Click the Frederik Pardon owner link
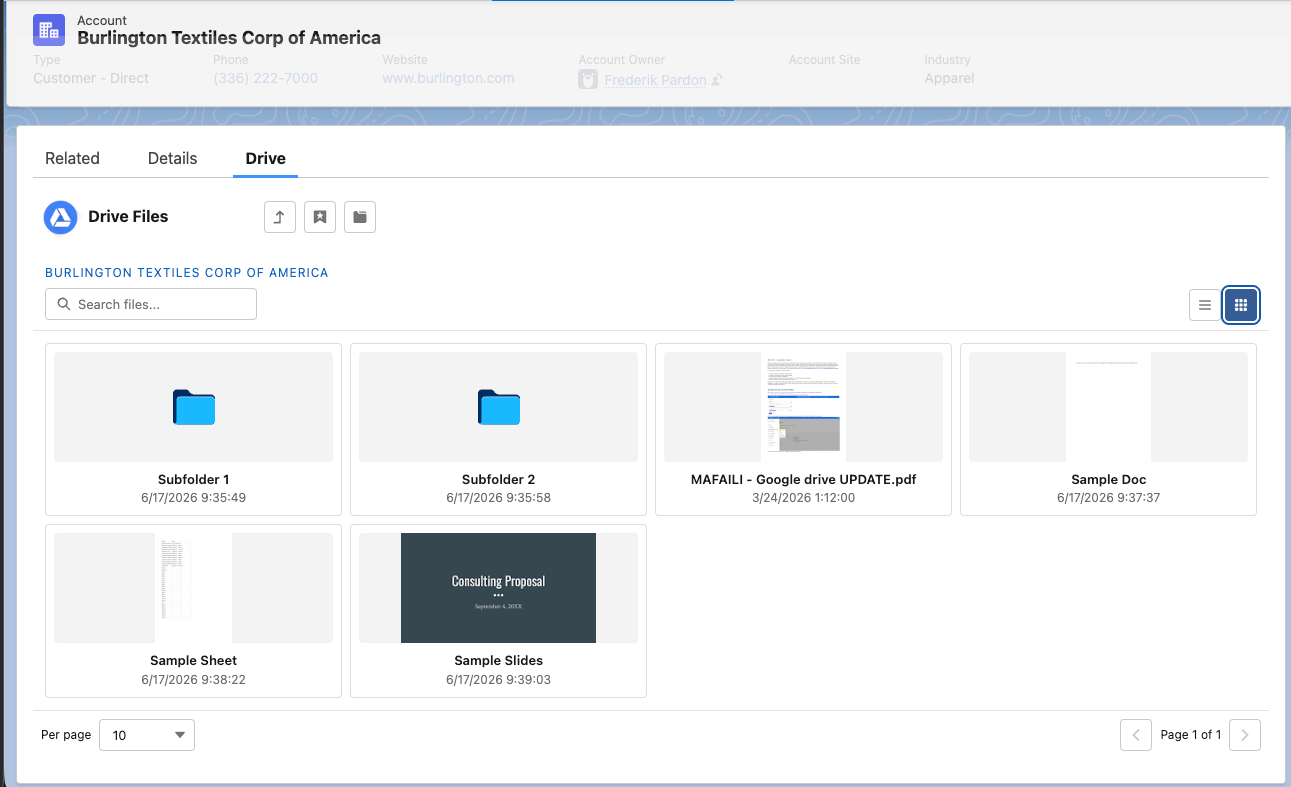Image resolution: width=1291 pixels, height=787 pixels. [655, 80]
